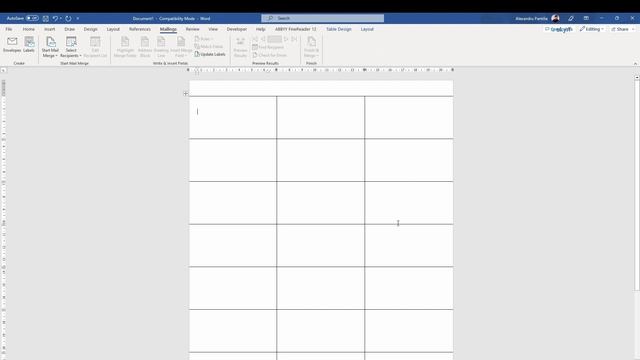
Task: Switch to the Table Design tab
Action: (339, 29)
